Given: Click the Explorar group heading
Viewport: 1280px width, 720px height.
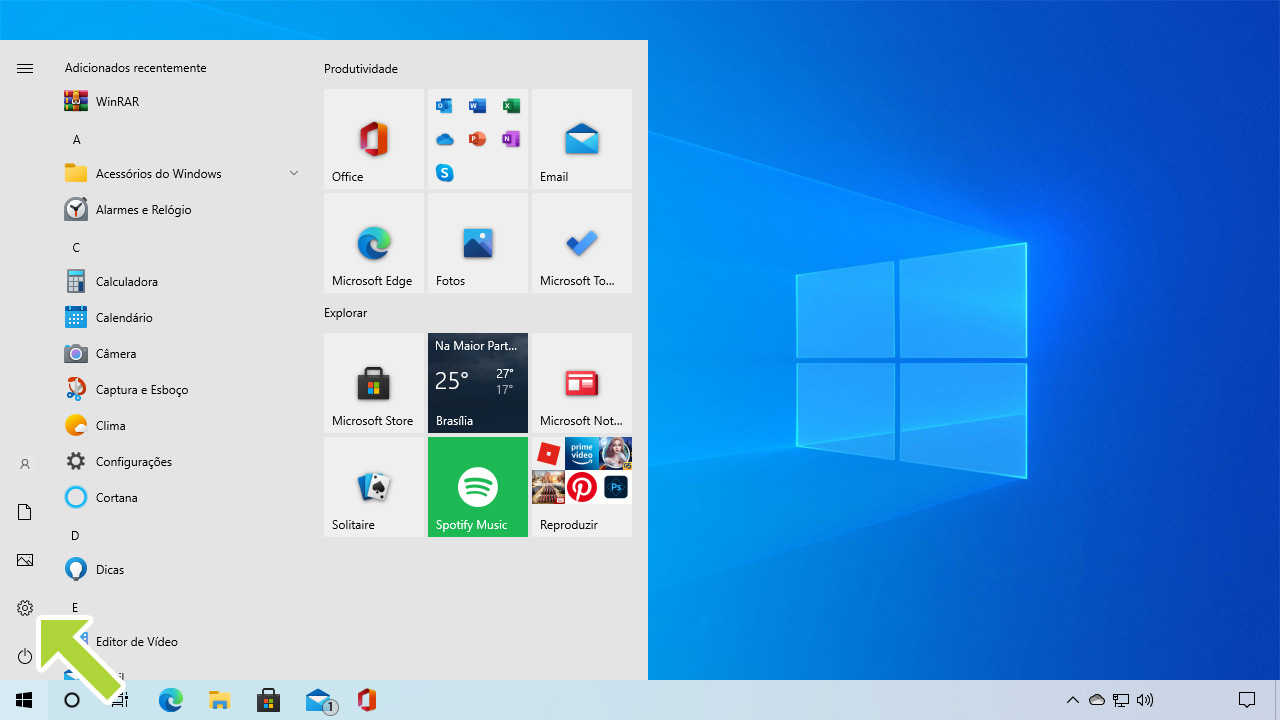Looking at the screenshot, I should [x=345, y=313].
